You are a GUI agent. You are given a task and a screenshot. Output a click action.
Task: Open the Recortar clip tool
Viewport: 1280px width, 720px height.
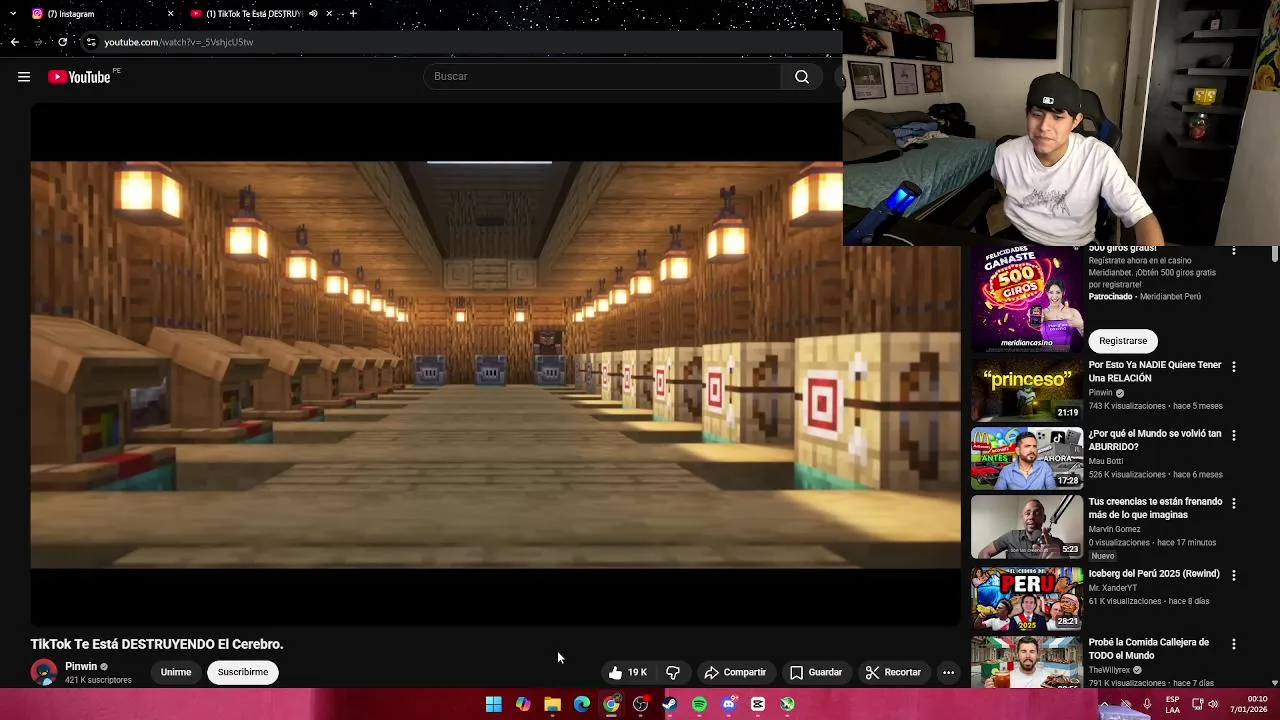pyautogui.click(x=893, y=673)
